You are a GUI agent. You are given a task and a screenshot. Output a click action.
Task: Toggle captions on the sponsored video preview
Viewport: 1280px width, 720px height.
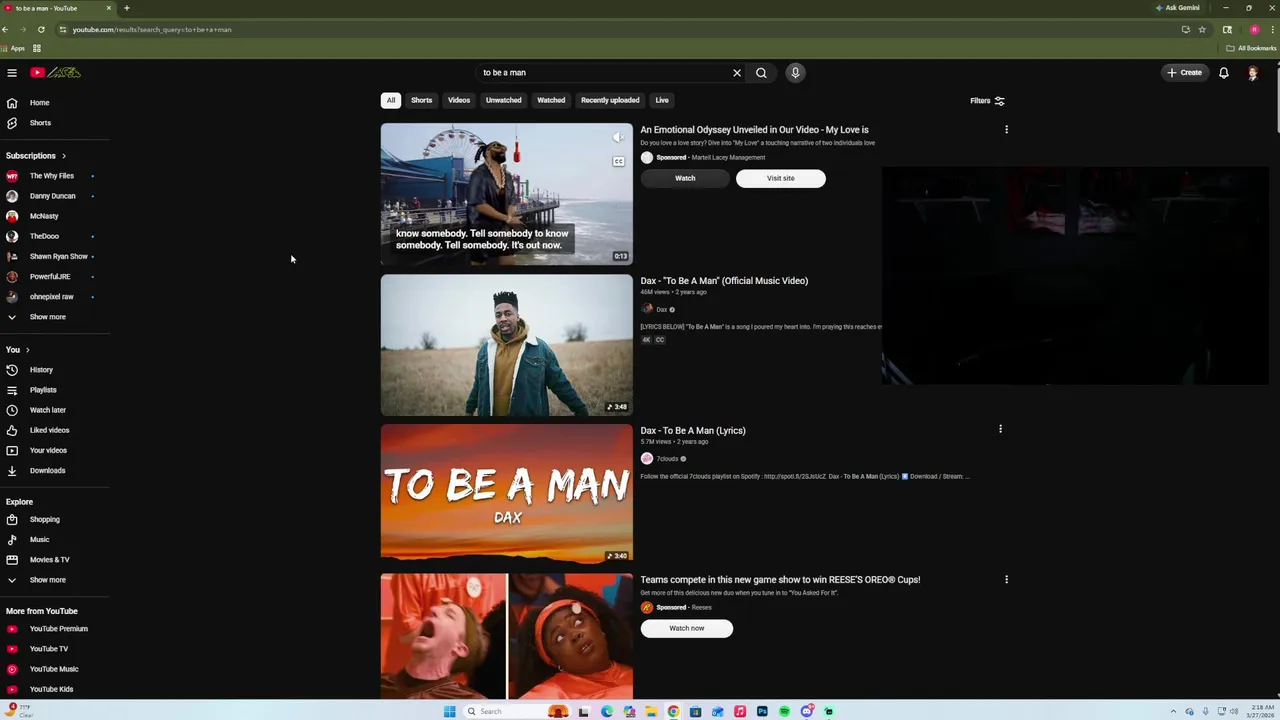(x=618, y=161)
